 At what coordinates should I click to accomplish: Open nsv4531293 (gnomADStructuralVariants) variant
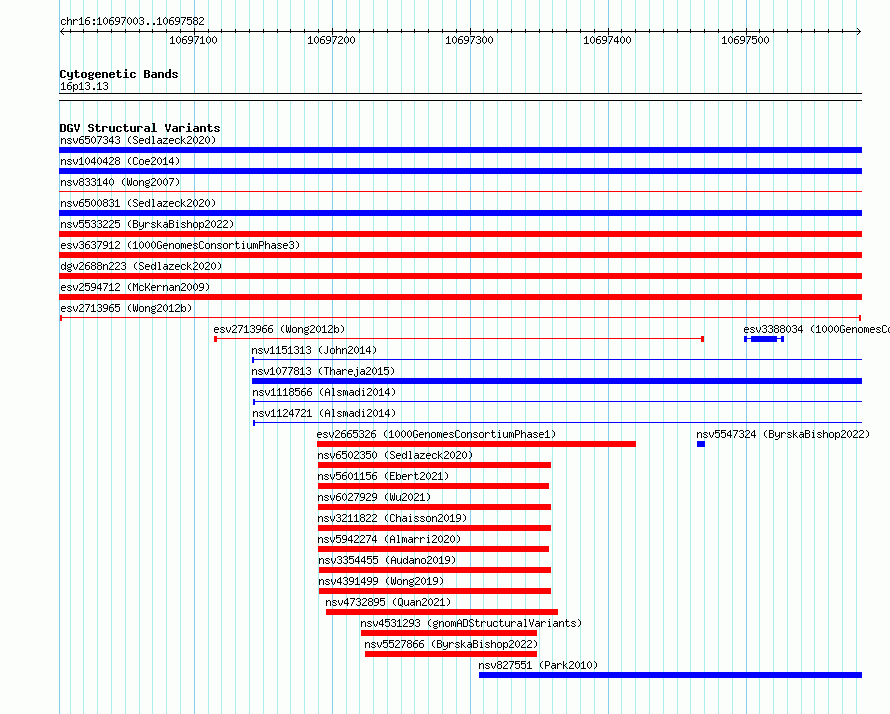tap(471, 623)
